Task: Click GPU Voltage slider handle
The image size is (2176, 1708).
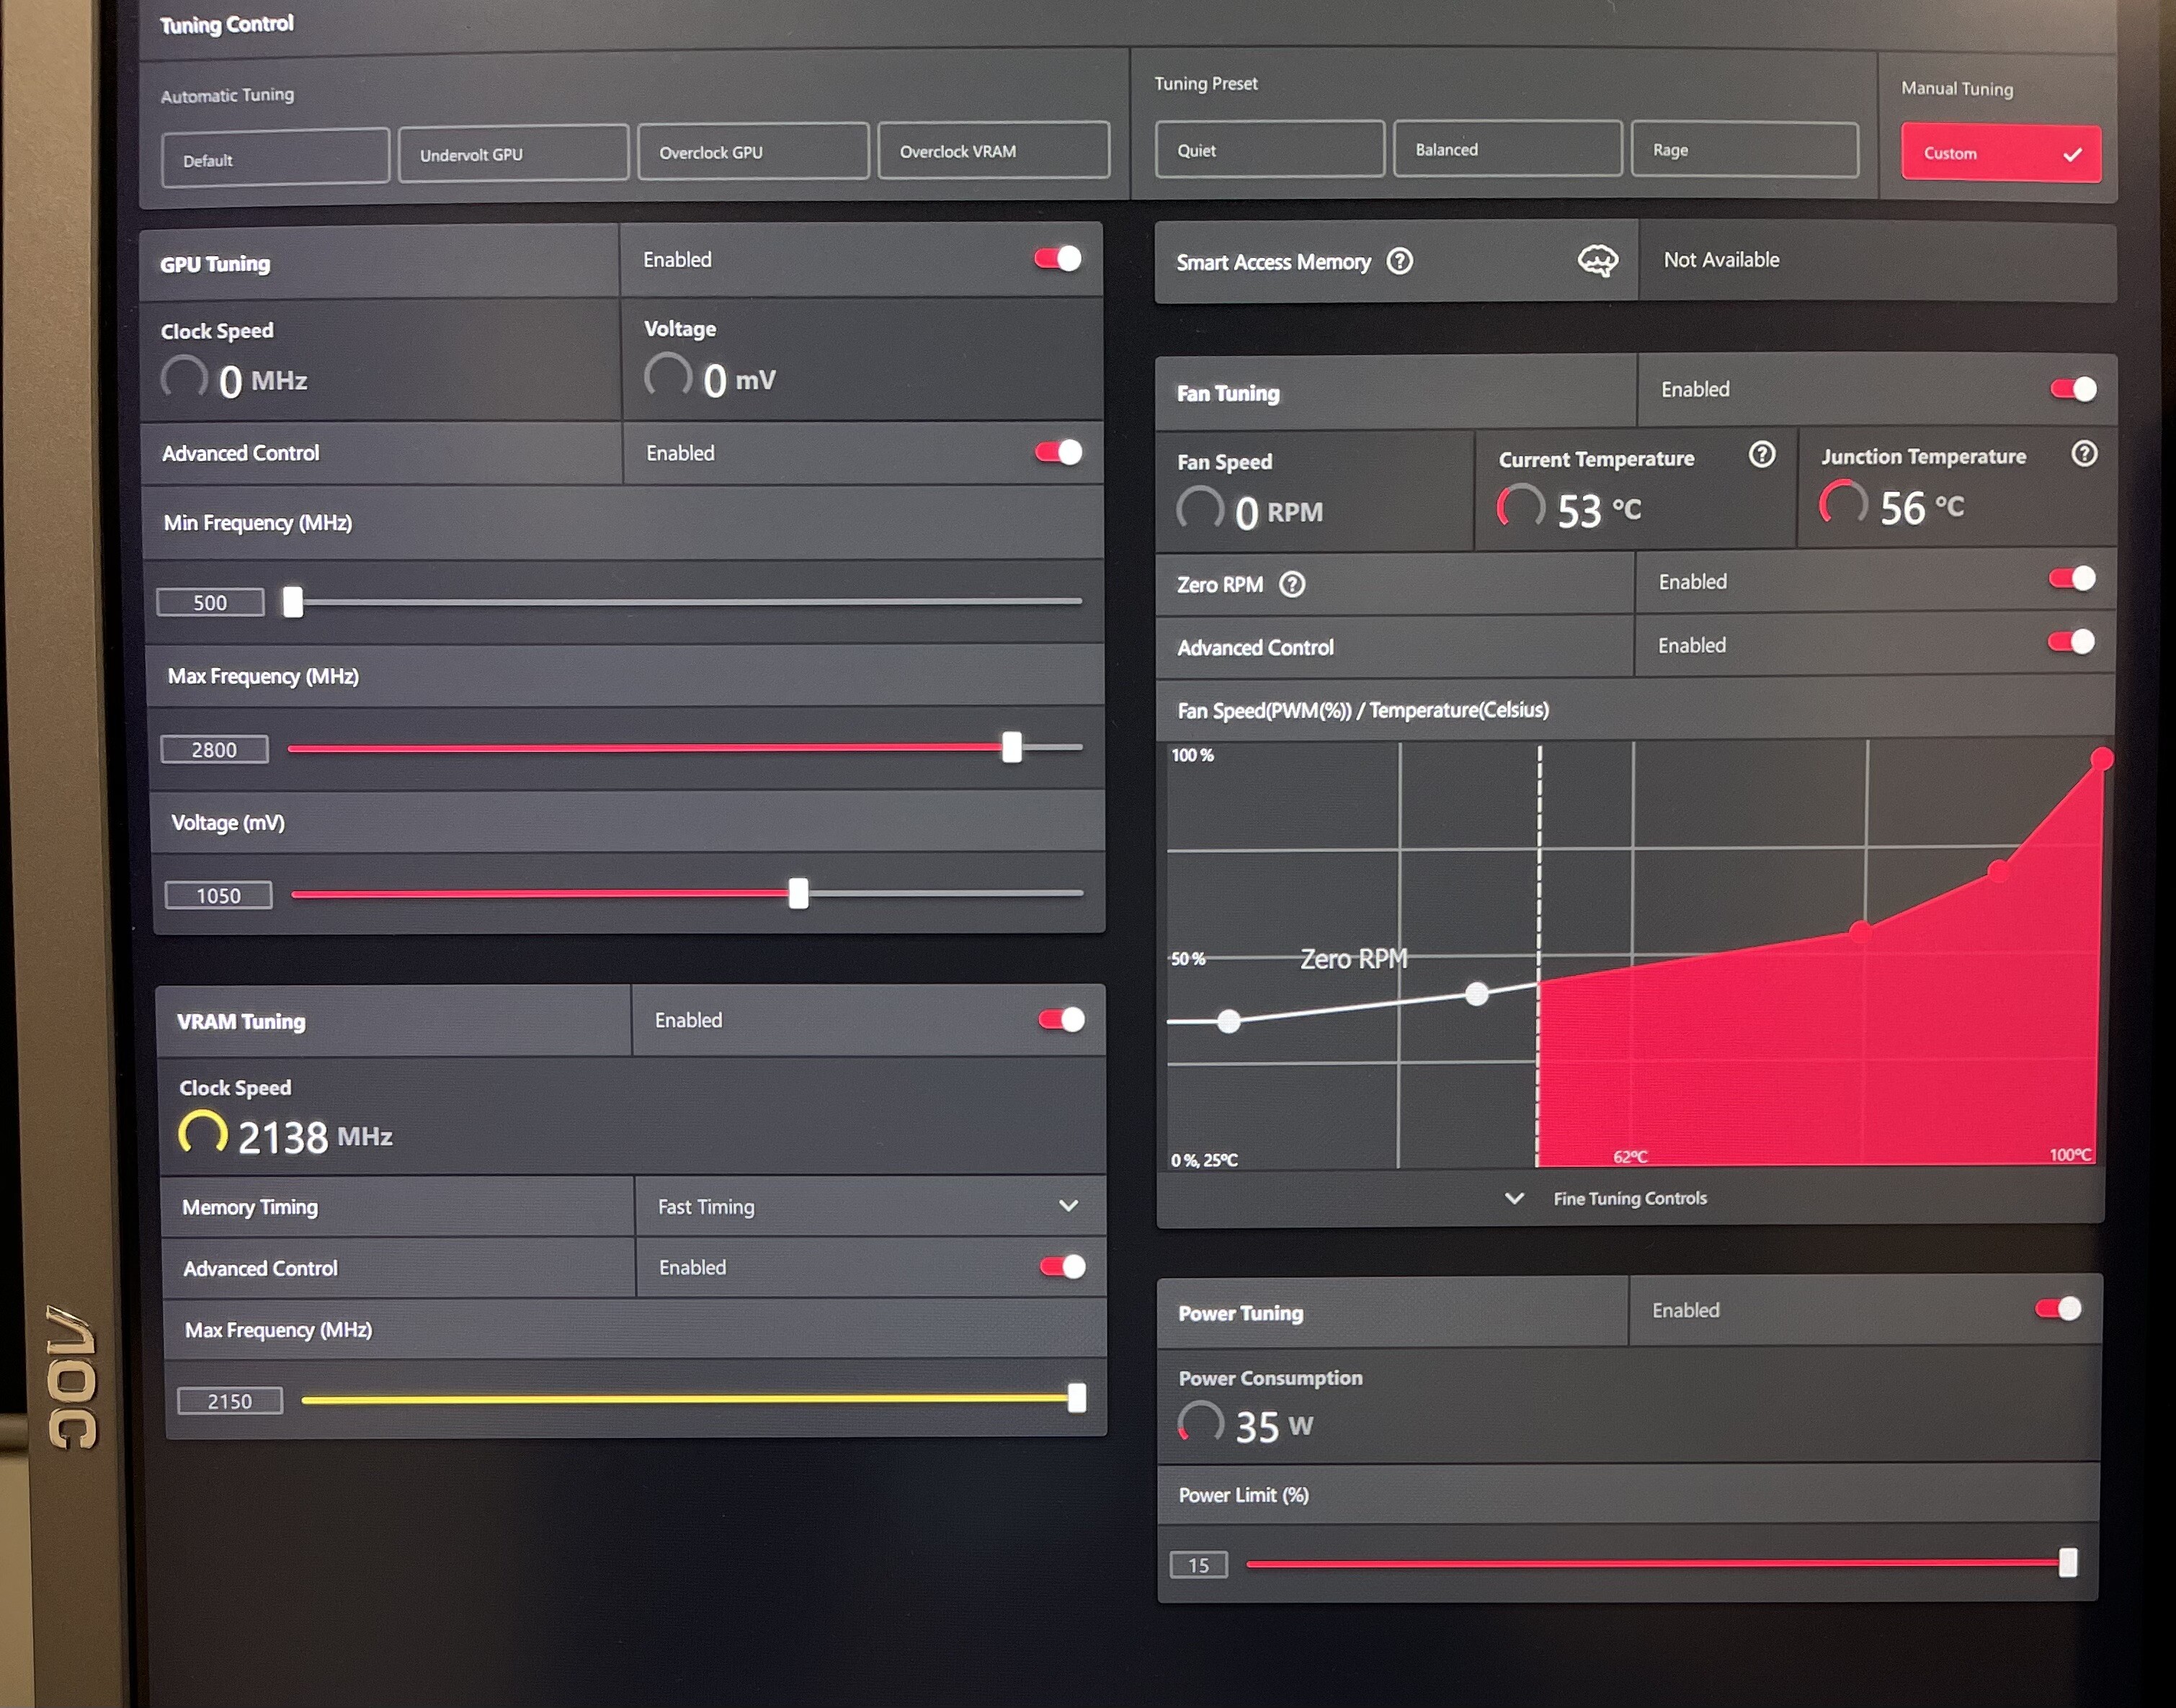Action: [x=798, y=893]
